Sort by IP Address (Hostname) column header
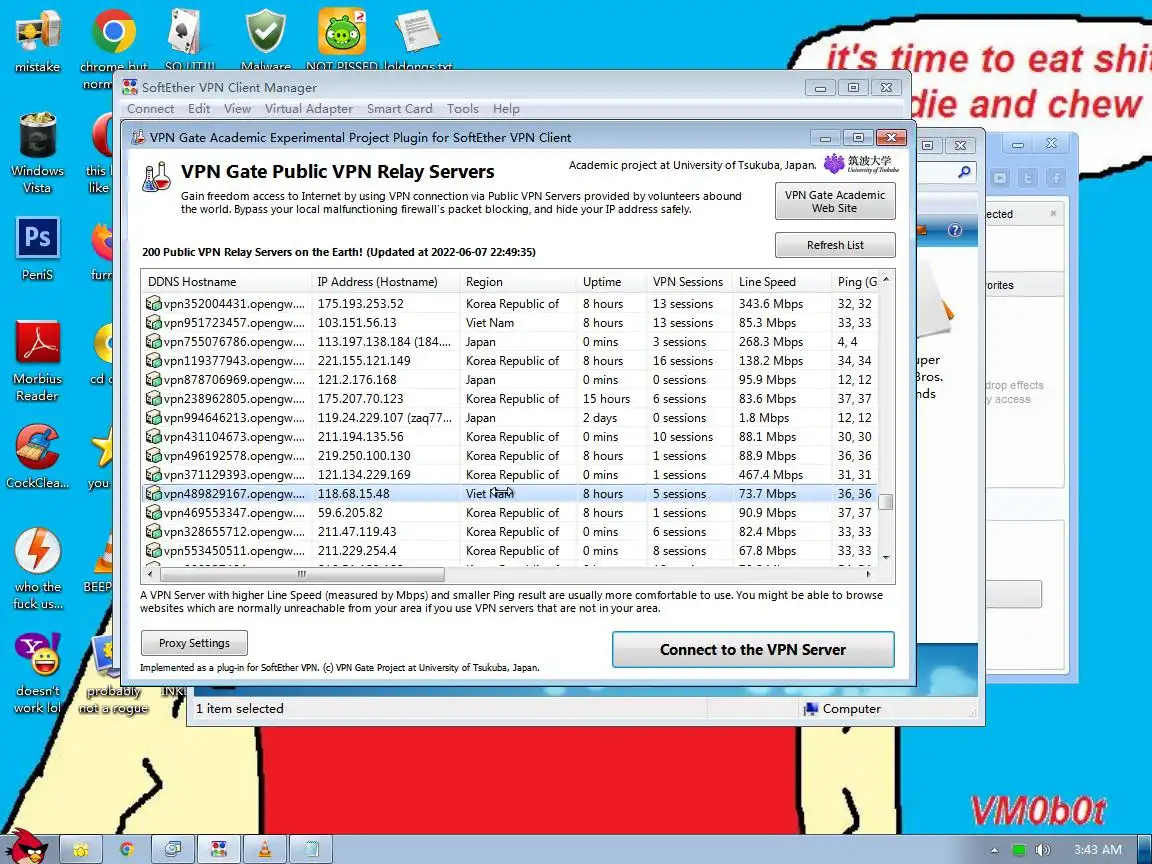Screen dimensions: 1152x864 coord(386,281)
